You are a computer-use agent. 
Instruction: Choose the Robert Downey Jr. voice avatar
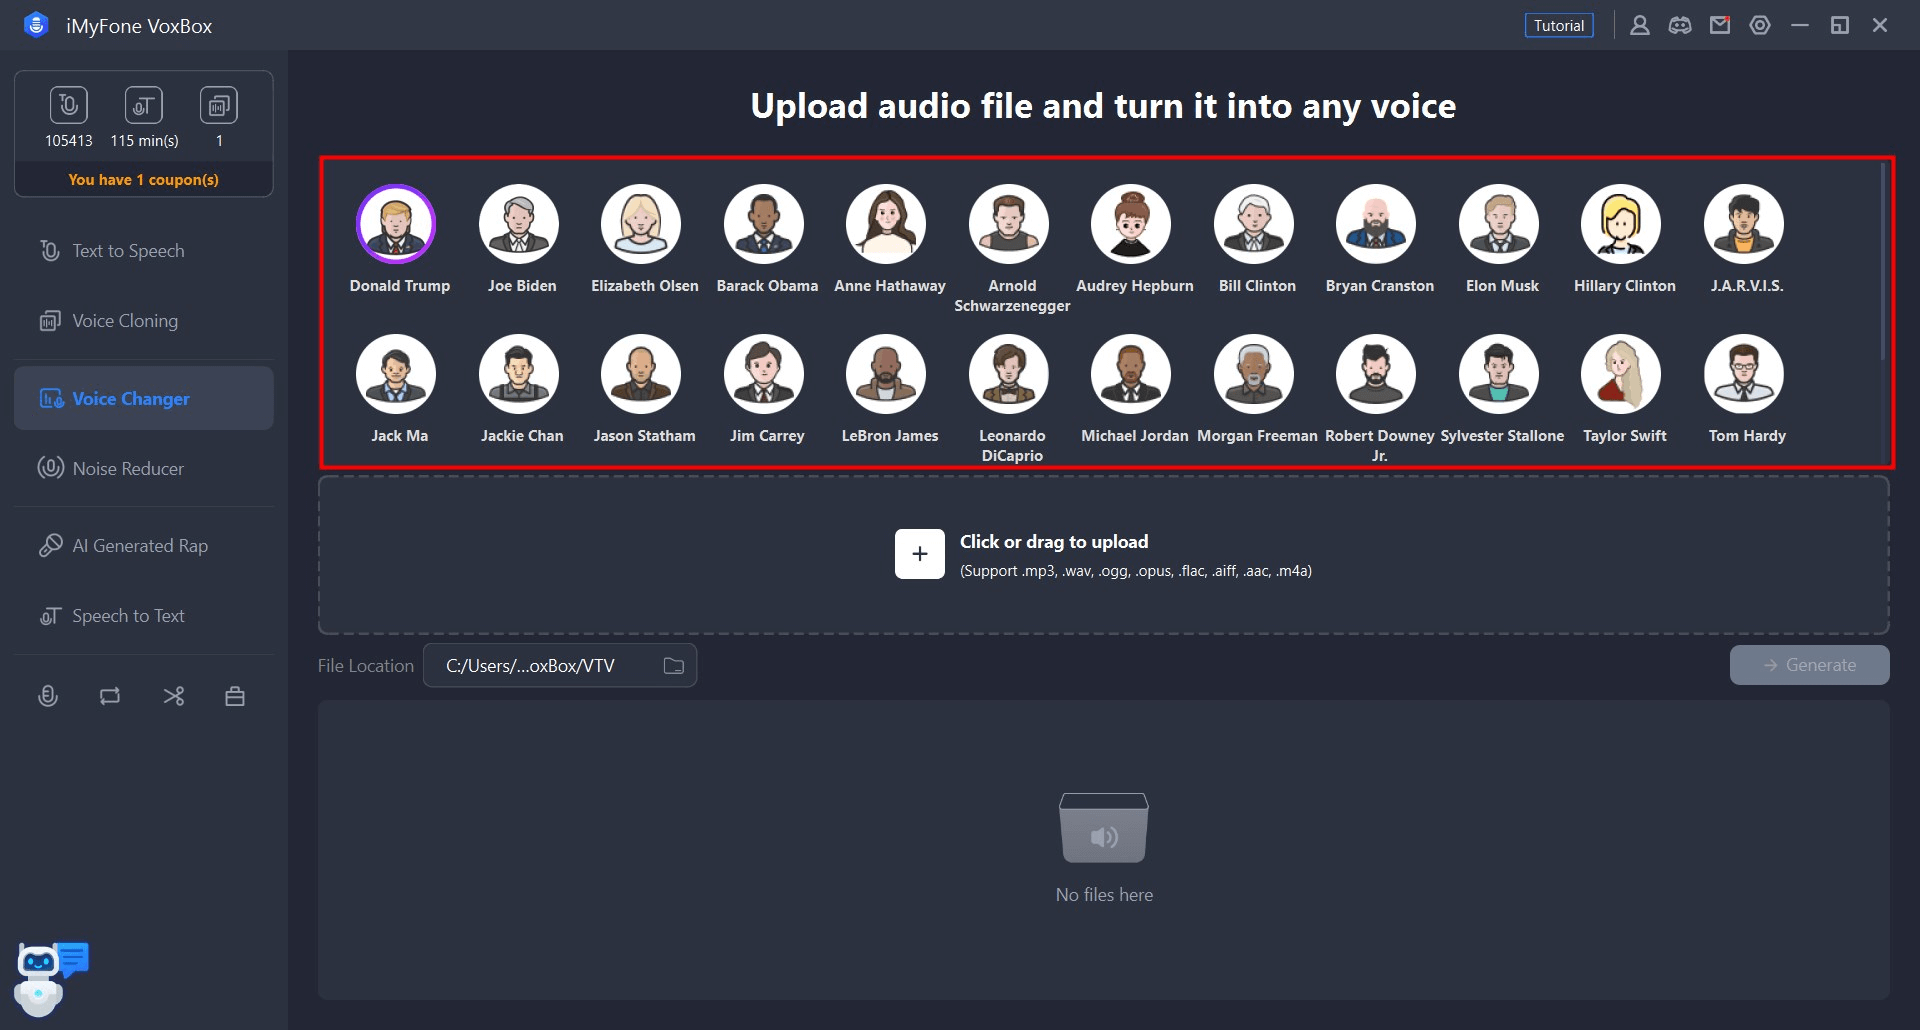point(1376,374)
